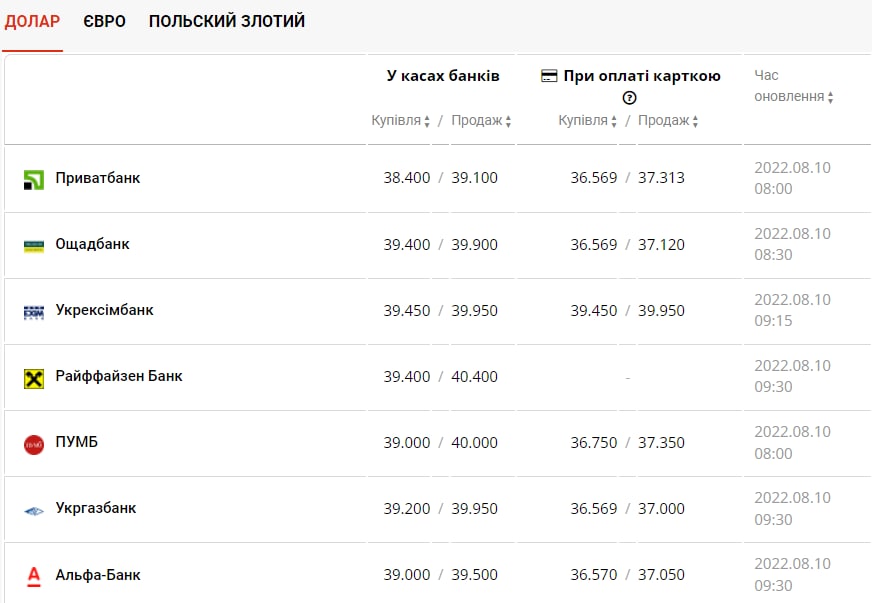The image size is (872, 603).
Task: Switch to the ЄВРО tab
Action: (x=105, y=21)
